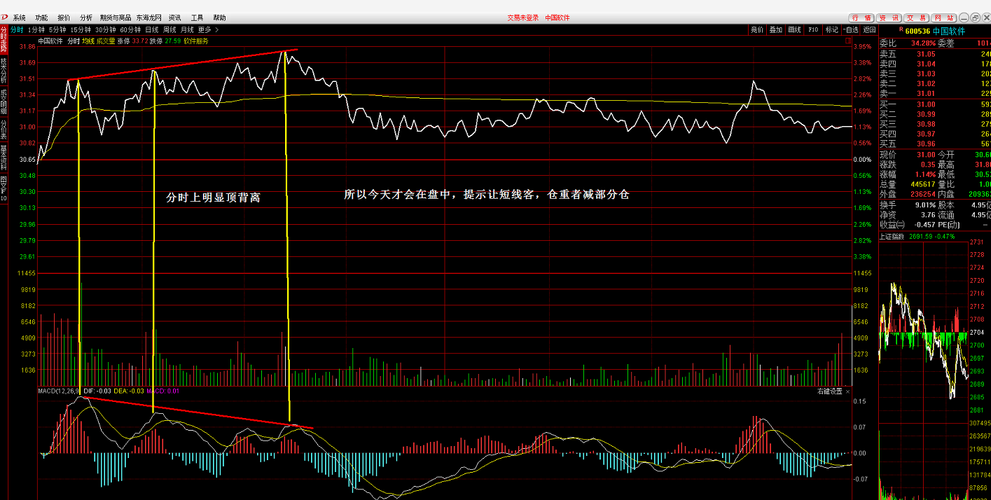Select the F10 left sidebar tab
Screen dimensions: 991x500
[4, 188]
